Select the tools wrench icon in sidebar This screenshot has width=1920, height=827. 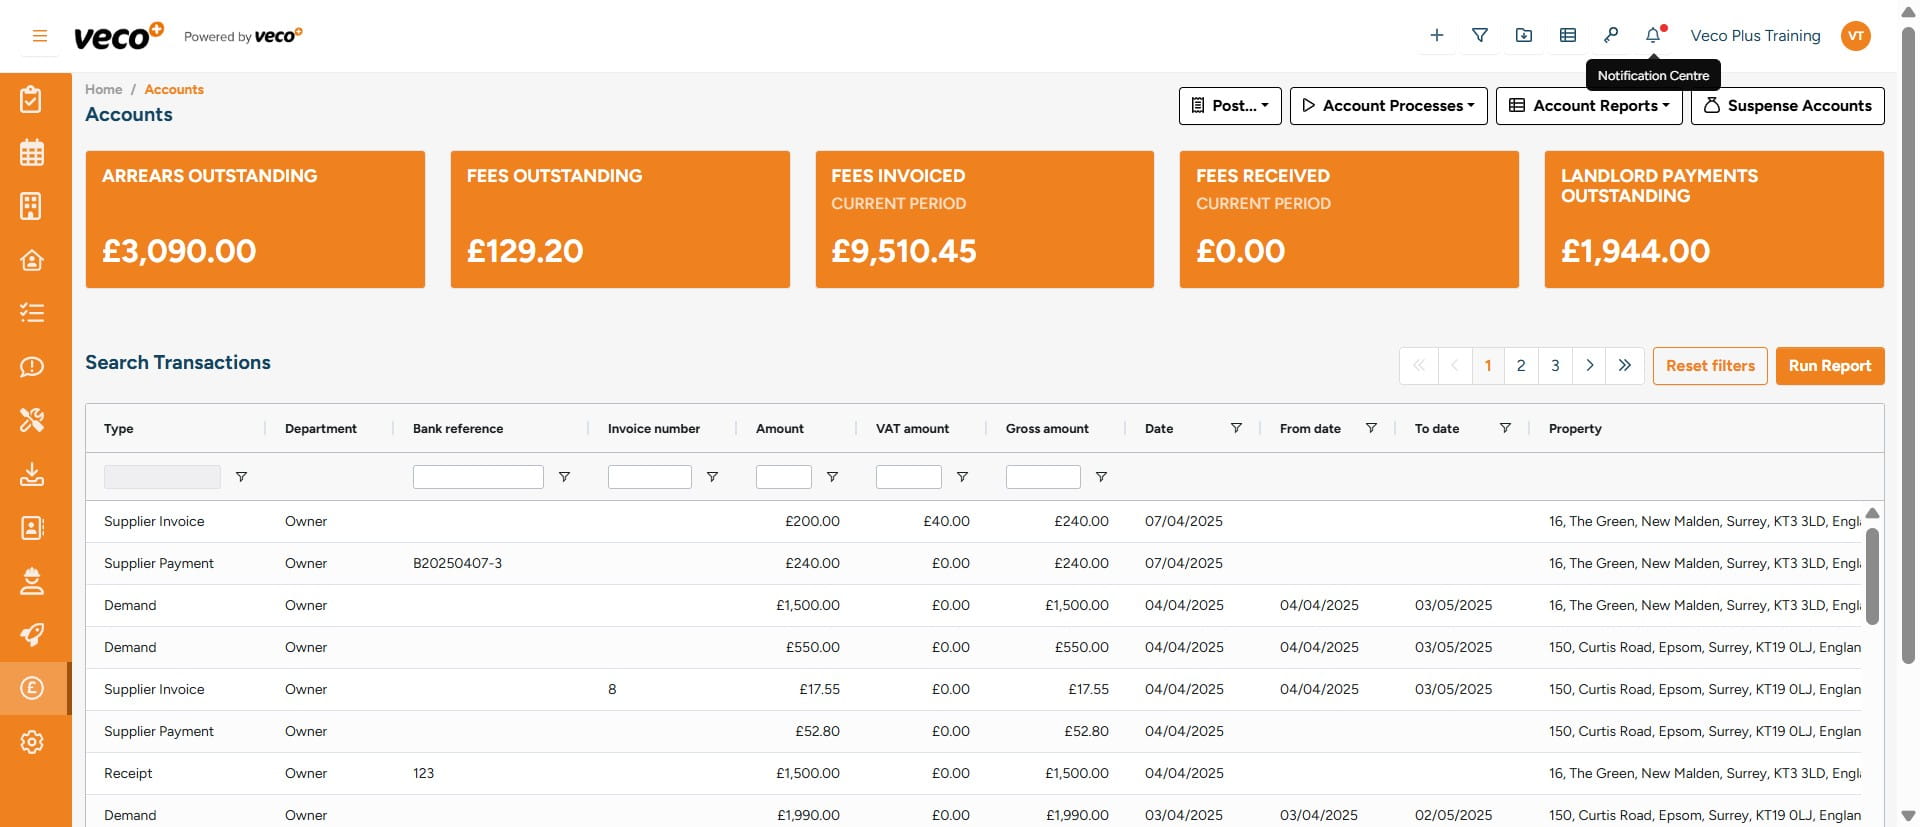(32, 420)
